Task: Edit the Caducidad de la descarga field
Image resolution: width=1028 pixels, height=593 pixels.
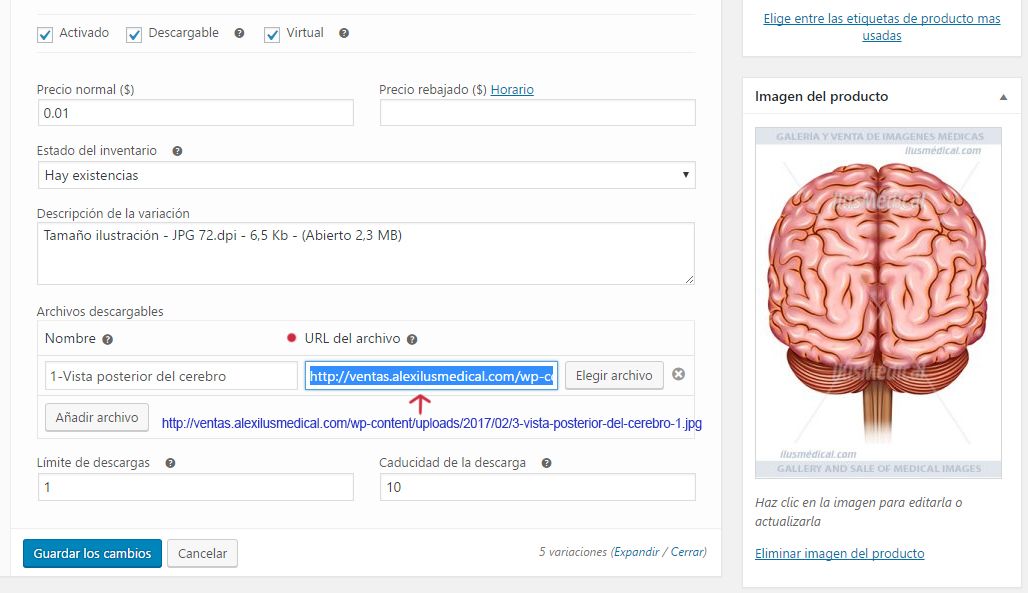Action: tap(538, 487)
